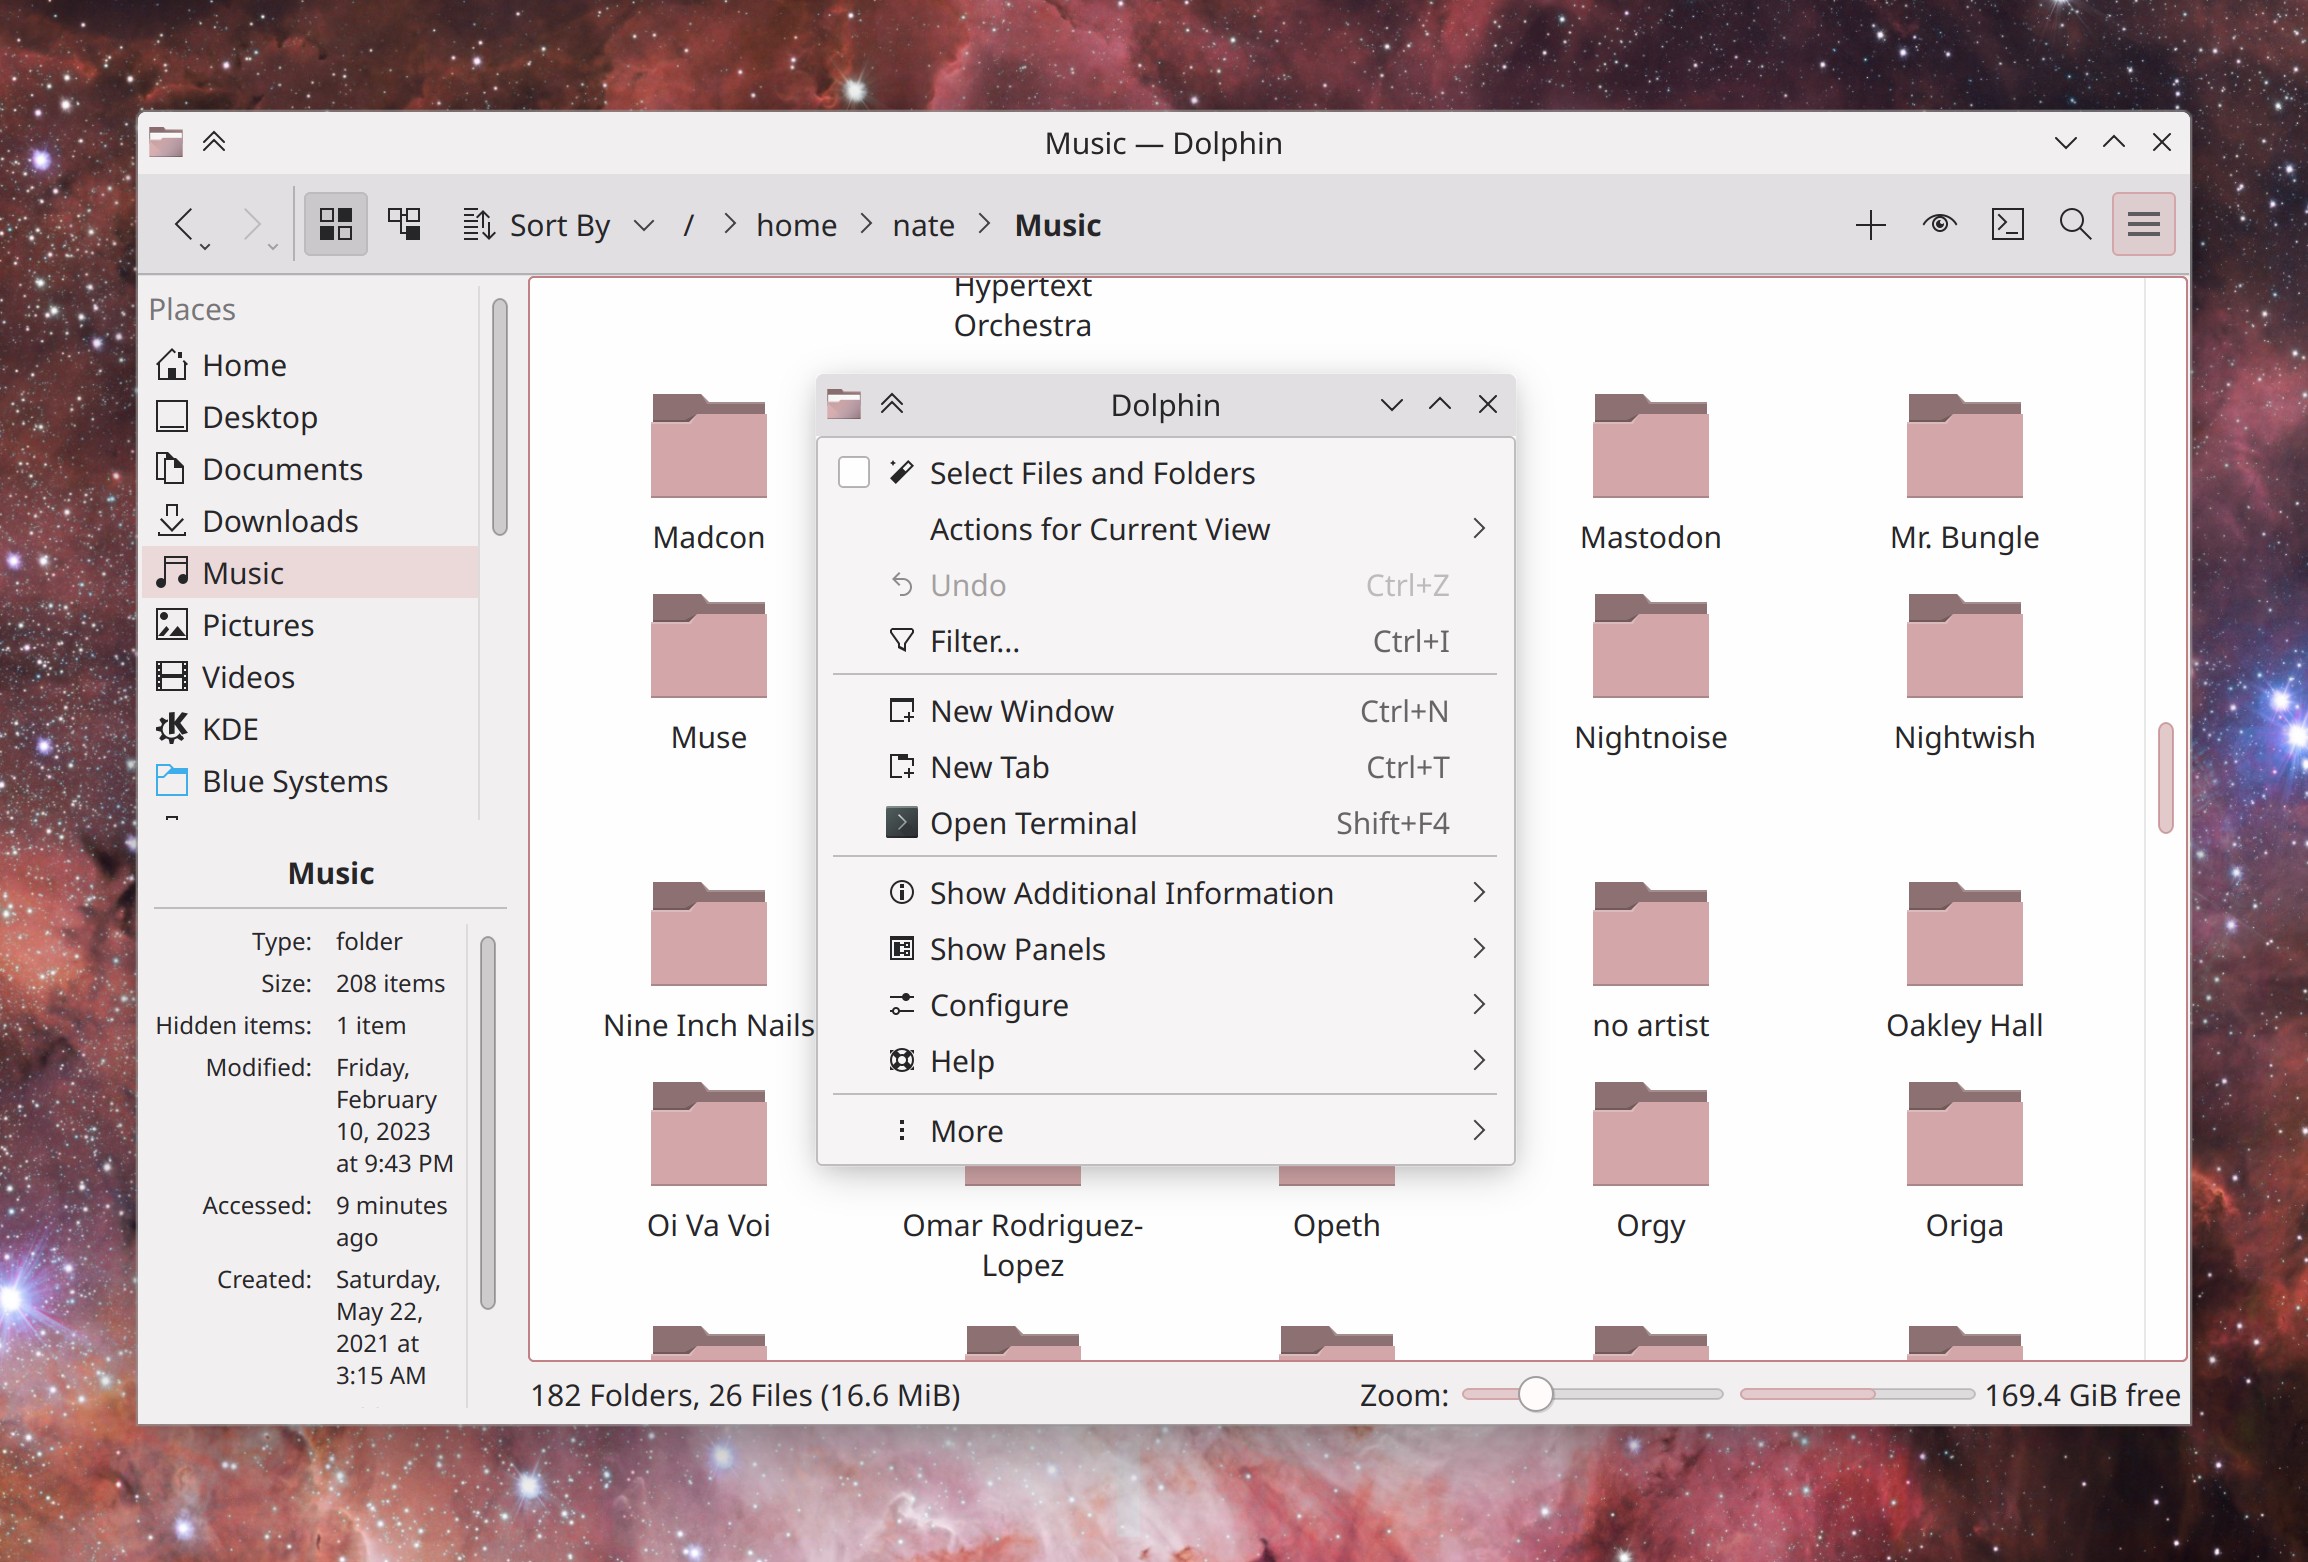This screenshot has height=1562, width=2308.
Task: Open Desktop in Places panel
Action: click(311, 417)
